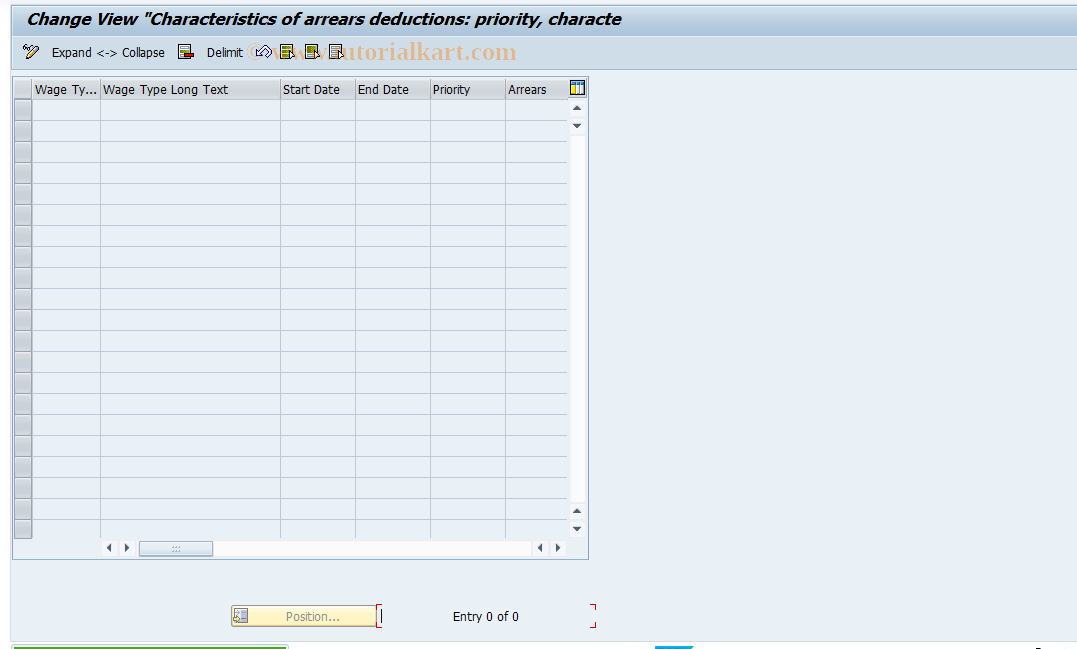Click the Undo change icon
Viewport: 1077px width, 649px height.
(x=262, y=52)
